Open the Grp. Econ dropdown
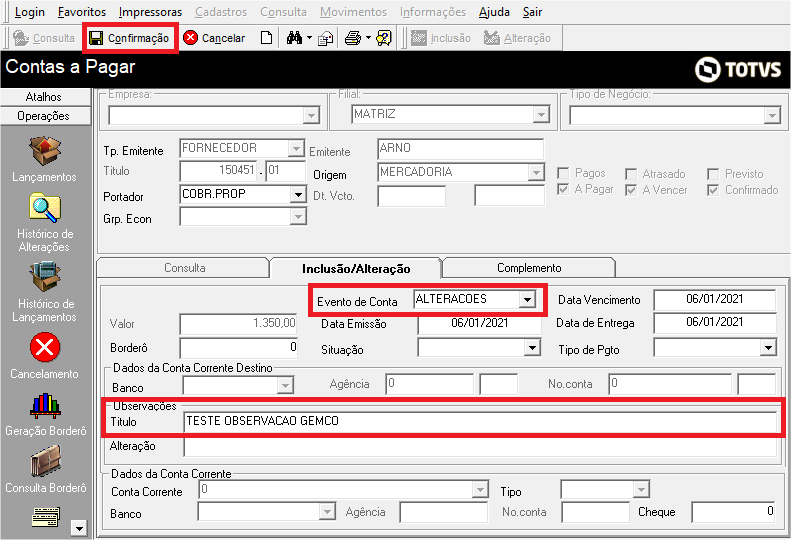This screenshot has height=540, width=791. pos(298,217)
